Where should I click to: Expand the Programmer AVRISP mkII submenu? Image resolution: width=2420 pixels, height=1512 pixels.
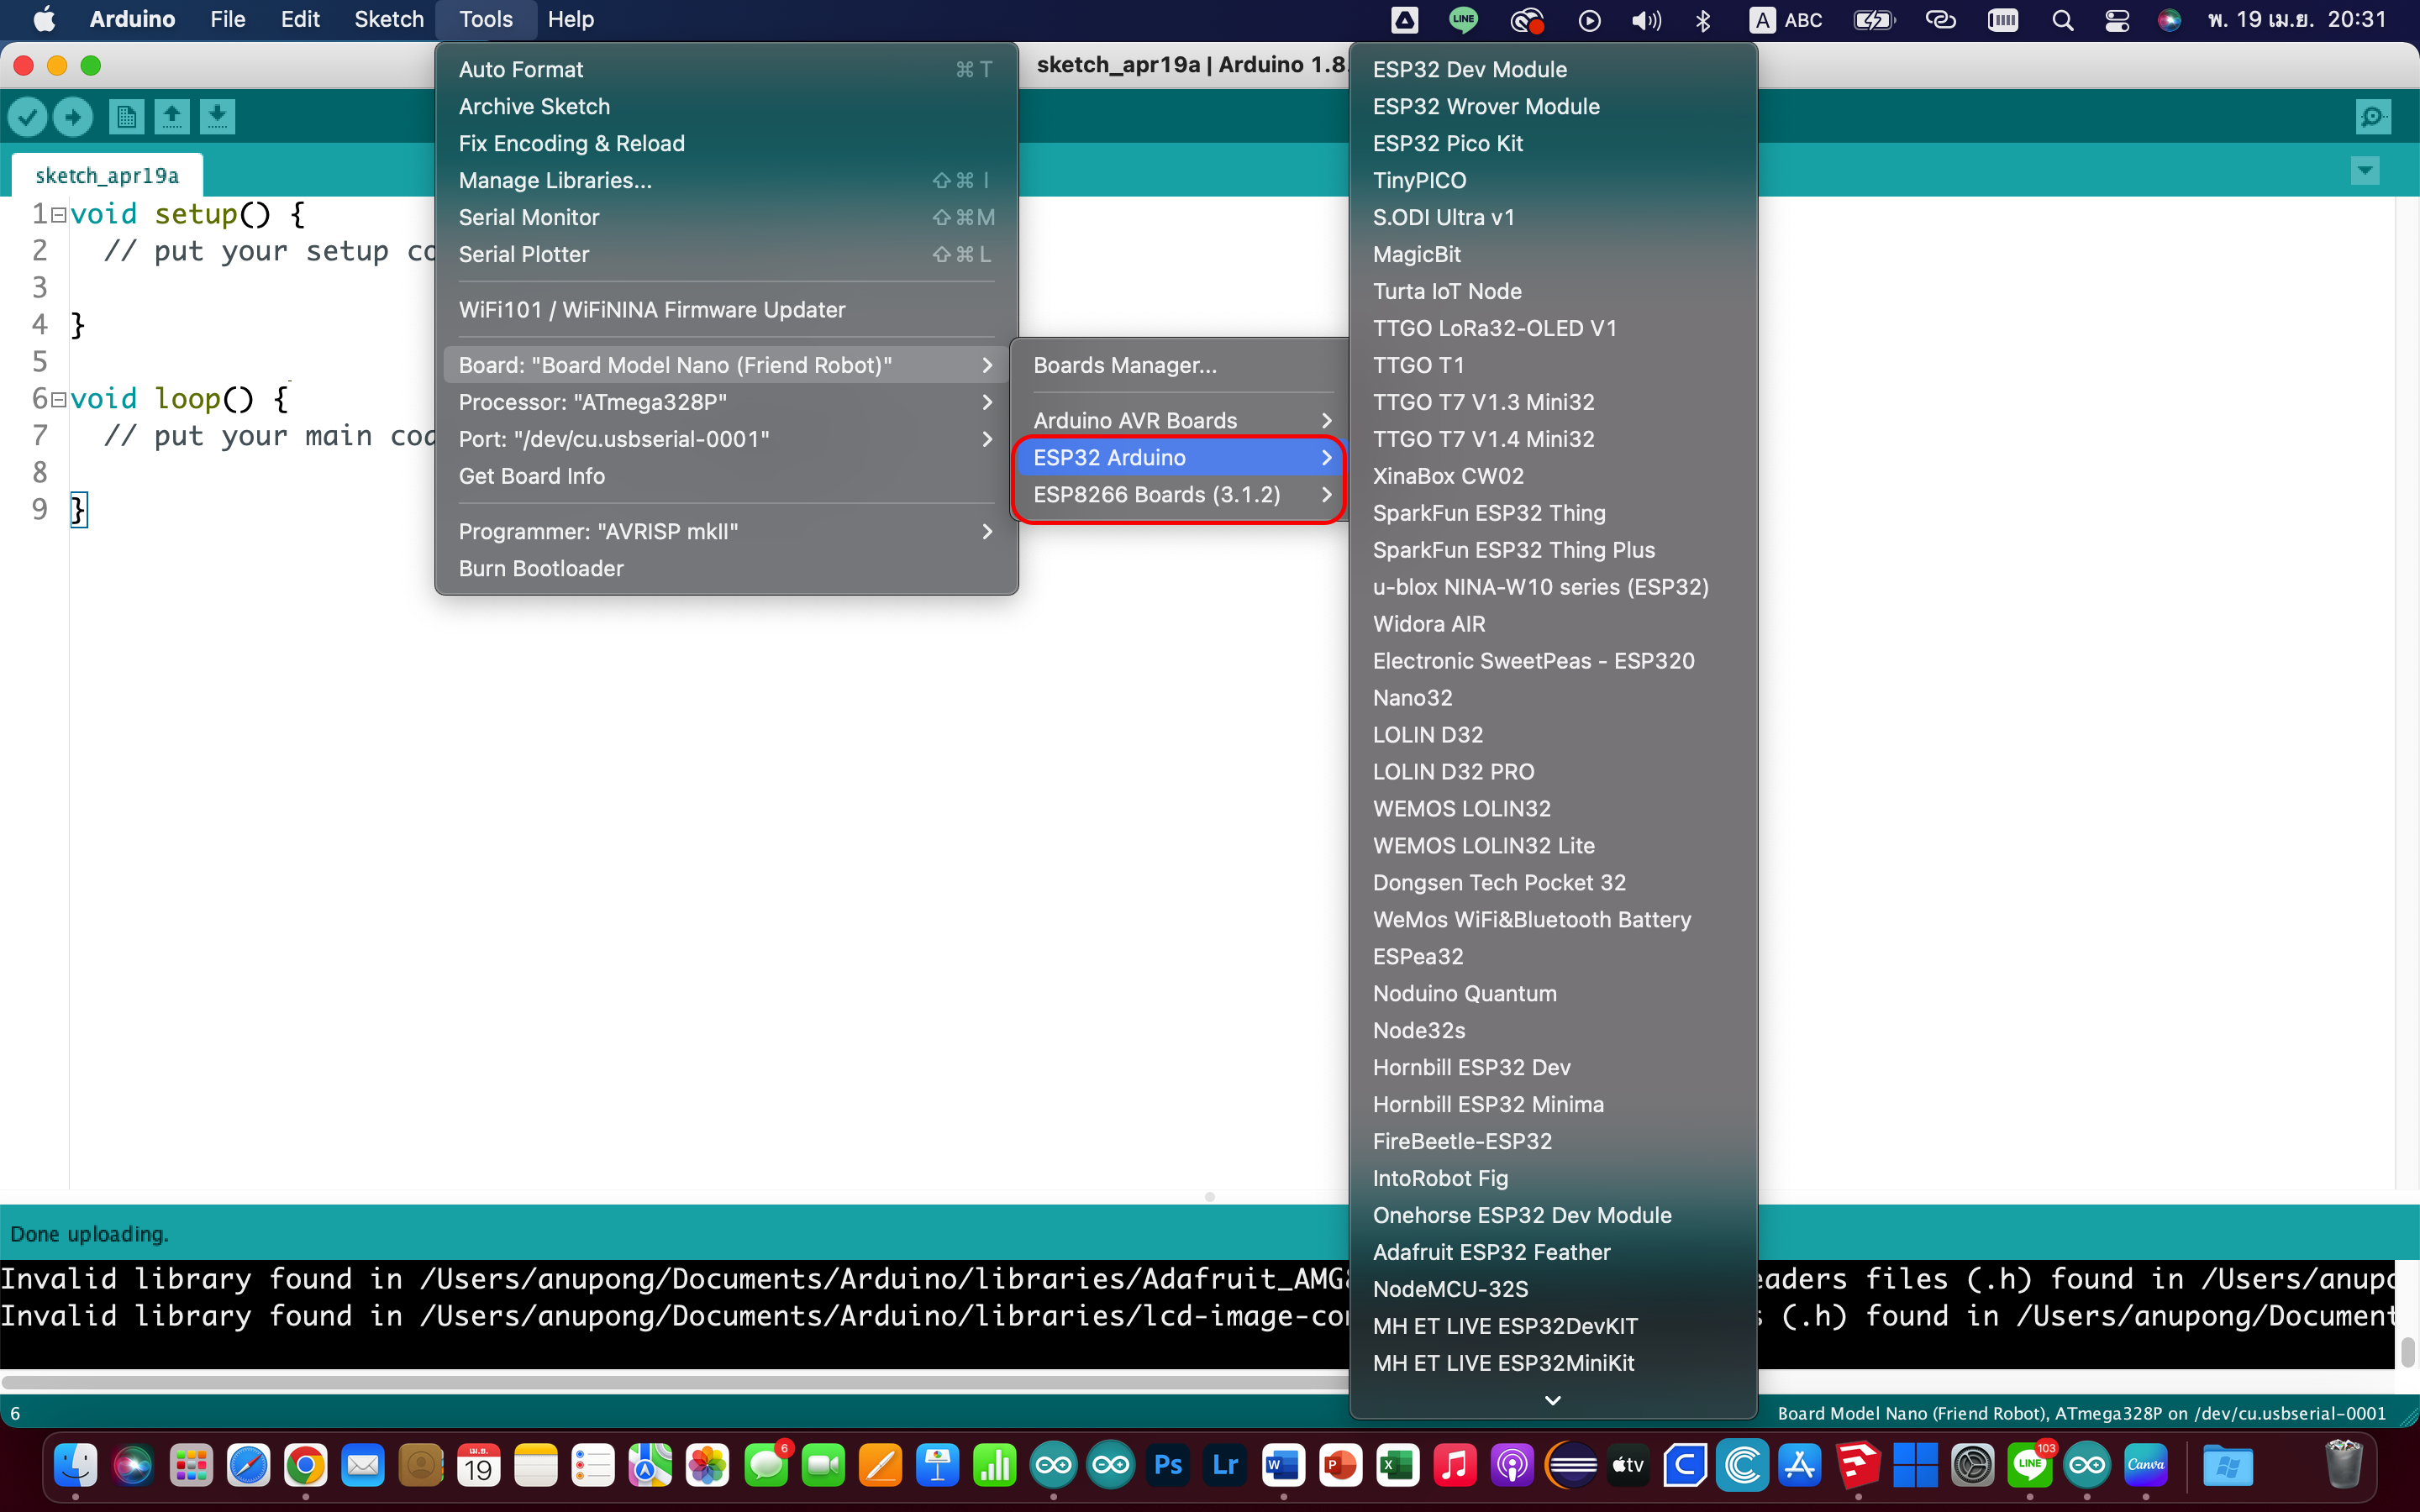[726, 531]
